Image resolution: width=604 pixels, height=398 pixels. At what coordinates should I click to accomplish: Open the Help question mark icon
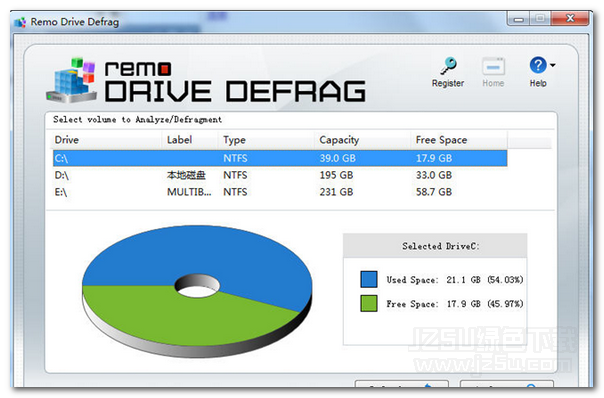tap(538, 65)
